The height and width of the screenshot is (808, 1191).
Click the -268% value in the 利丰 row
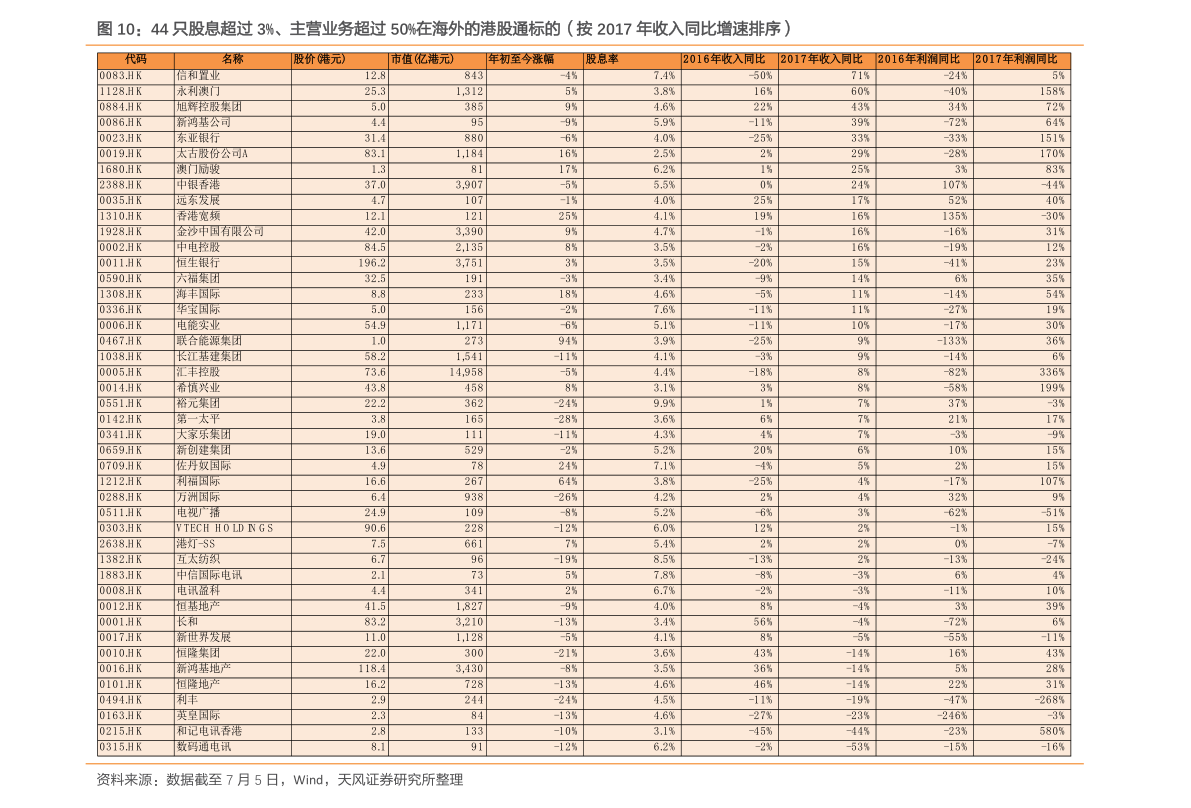(x=1050, y=700)
